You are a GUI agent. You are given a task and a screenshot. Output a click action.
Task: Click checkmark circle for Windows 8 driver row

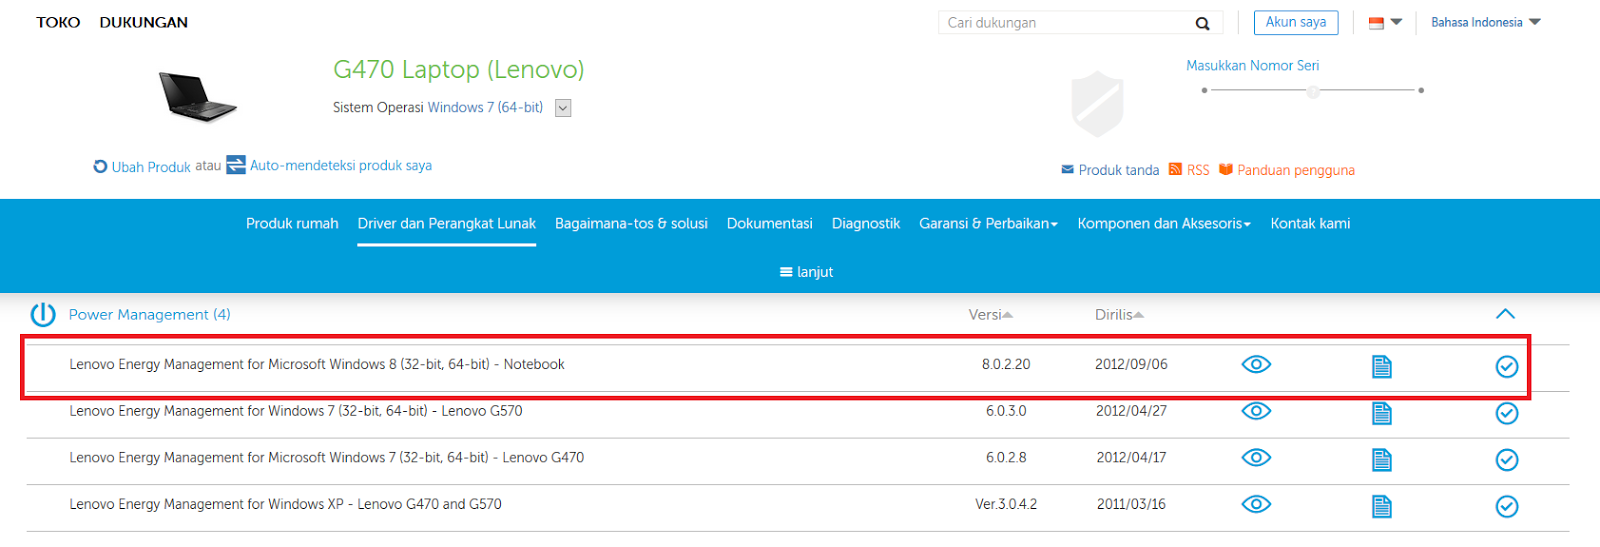point(1507,366)
